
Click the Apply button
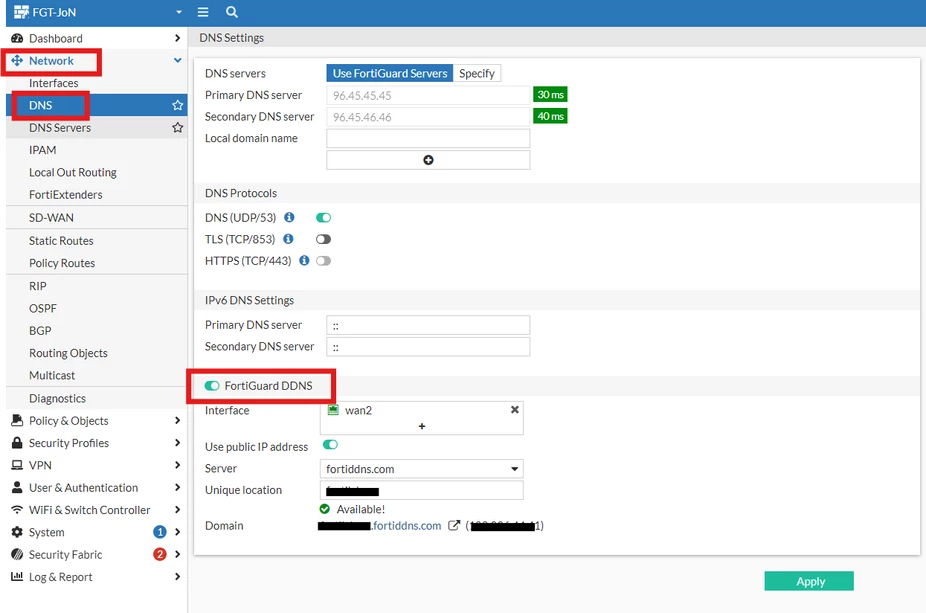(x=809, y=581)
